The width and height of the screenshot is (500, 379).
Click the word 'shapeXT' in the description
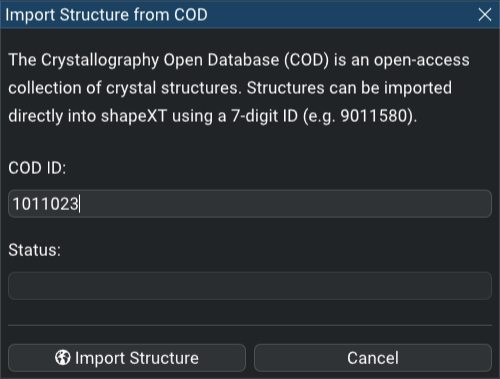click(134, 116)
